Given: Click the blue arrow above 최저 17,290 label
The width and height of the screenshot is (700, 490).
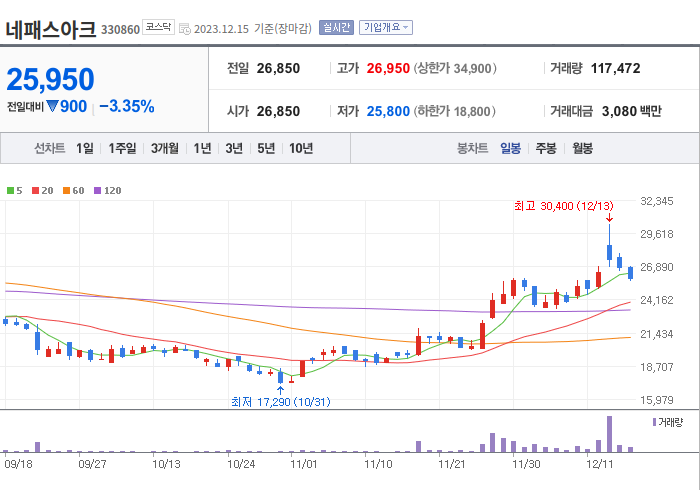Looking at the screenshot, I should 280,390.
